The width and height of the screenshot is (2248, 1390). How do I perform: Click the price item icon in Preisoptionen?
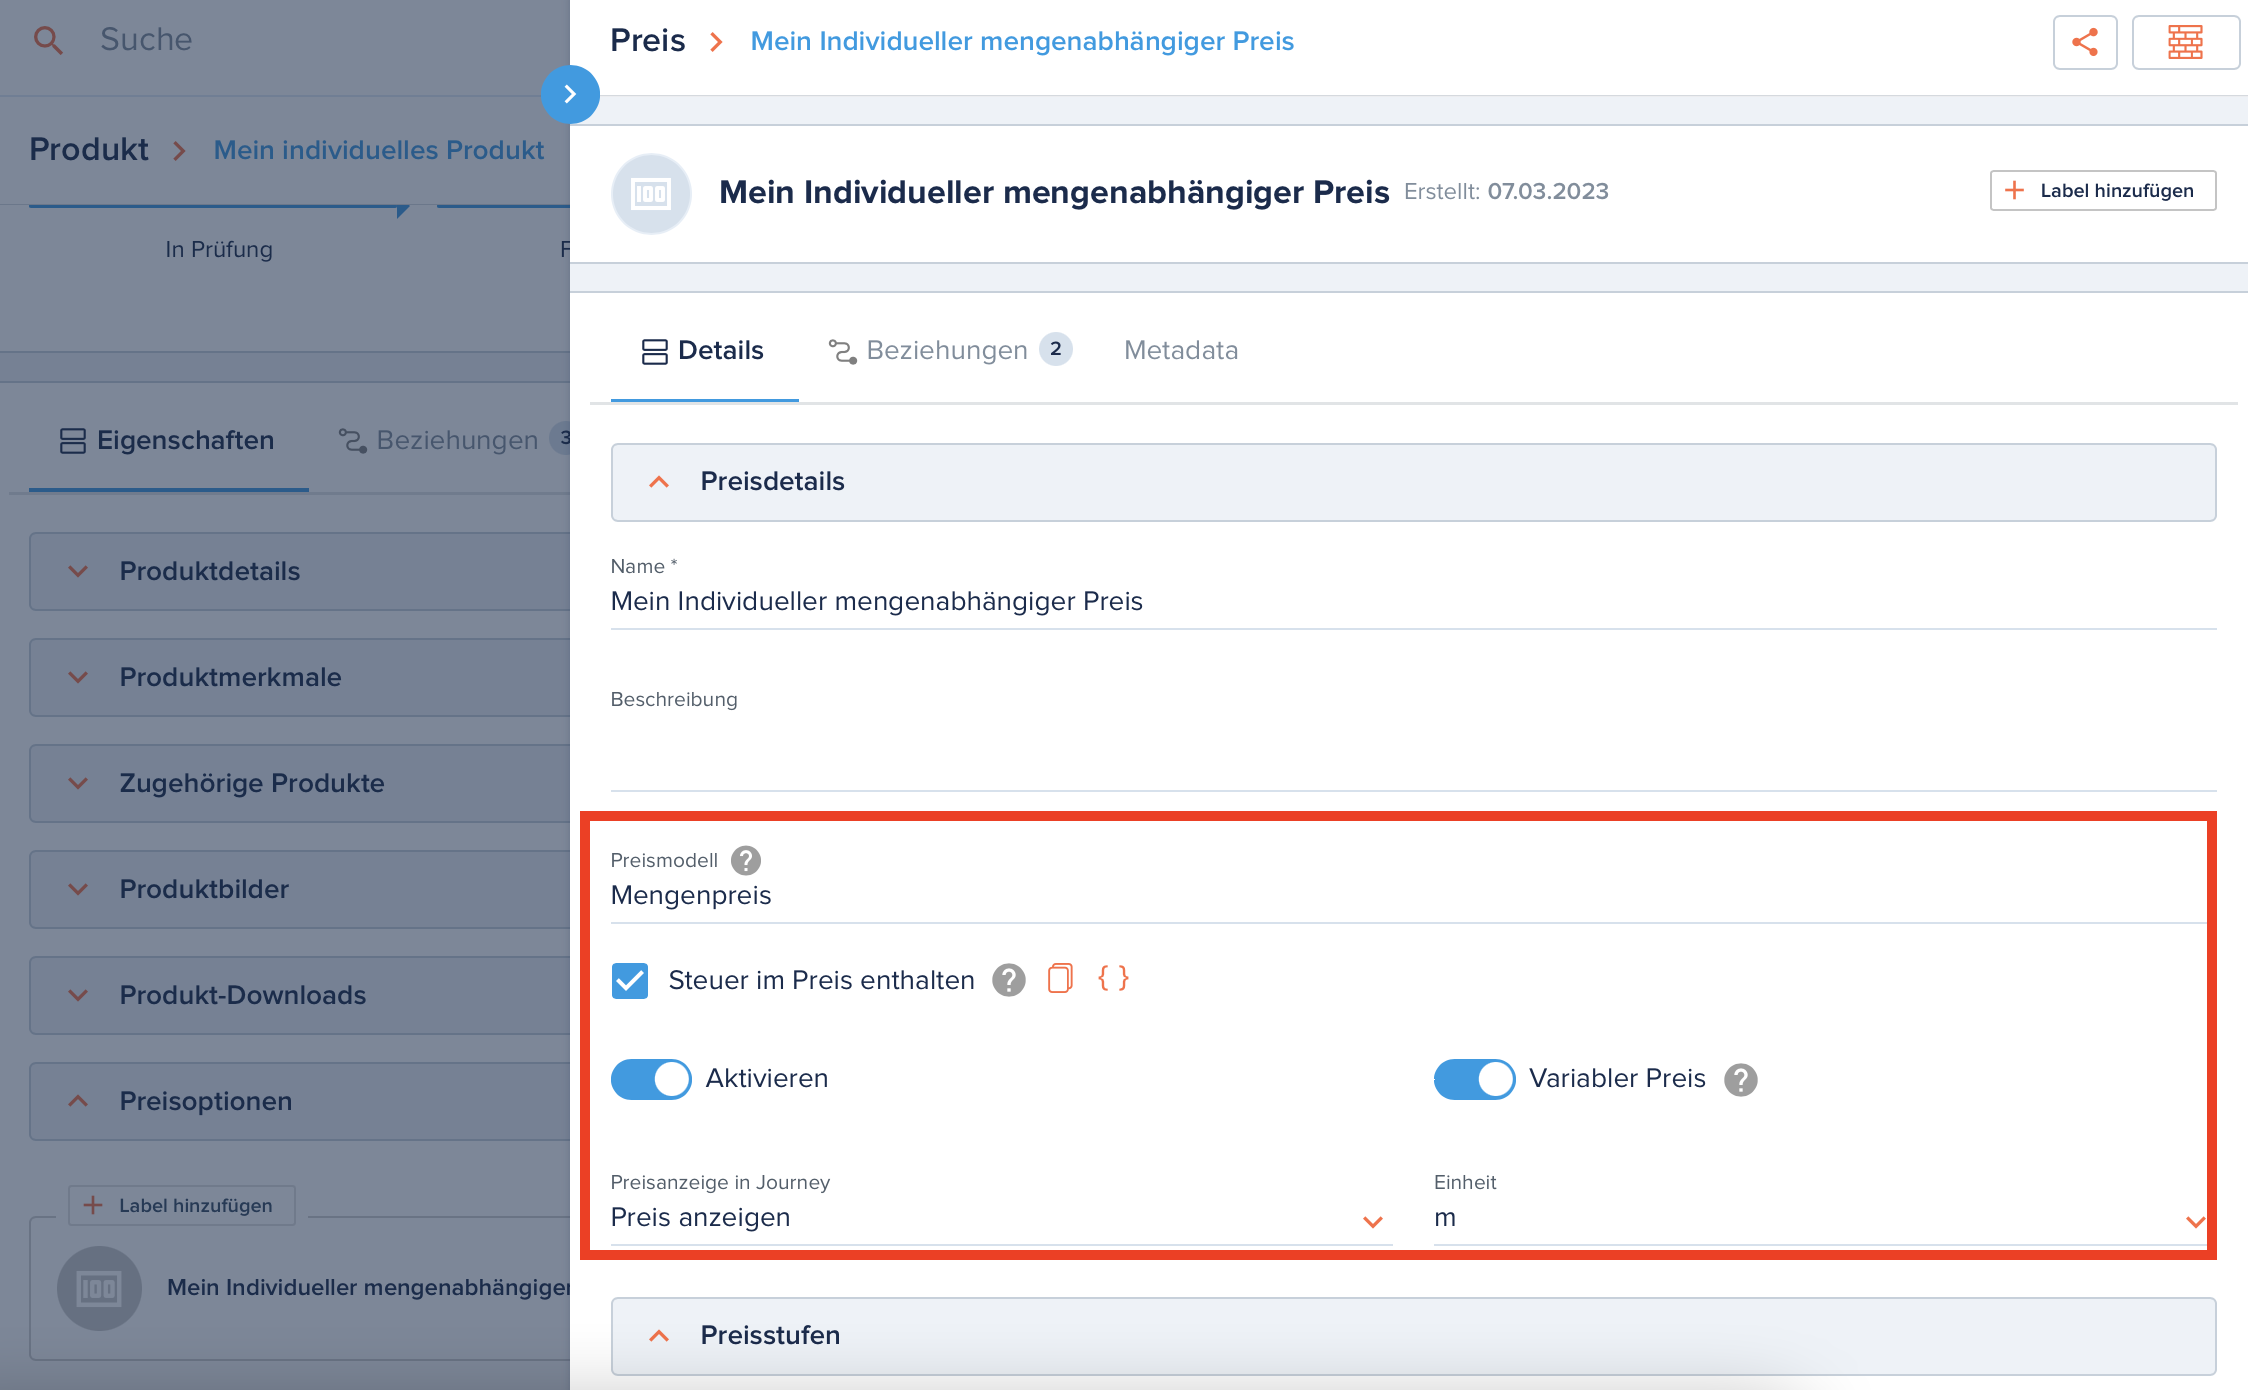99,1288
